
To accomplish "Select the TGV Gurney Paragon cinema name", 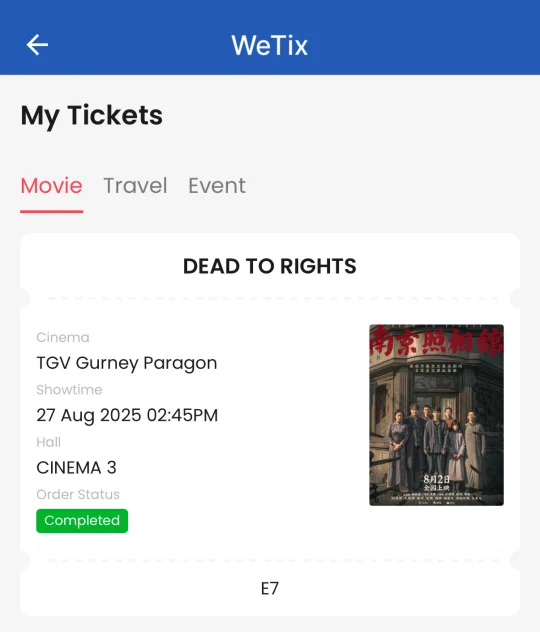I will click(127, 363).
